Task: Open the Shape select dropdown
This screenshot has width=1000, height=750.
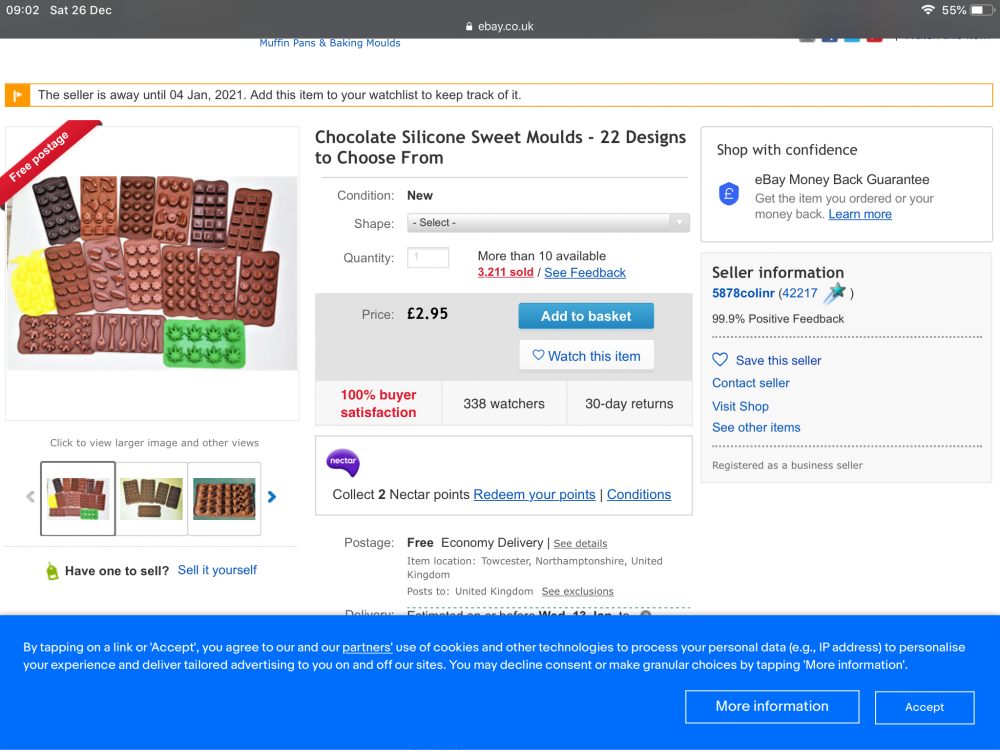Action: pos(548,223)
